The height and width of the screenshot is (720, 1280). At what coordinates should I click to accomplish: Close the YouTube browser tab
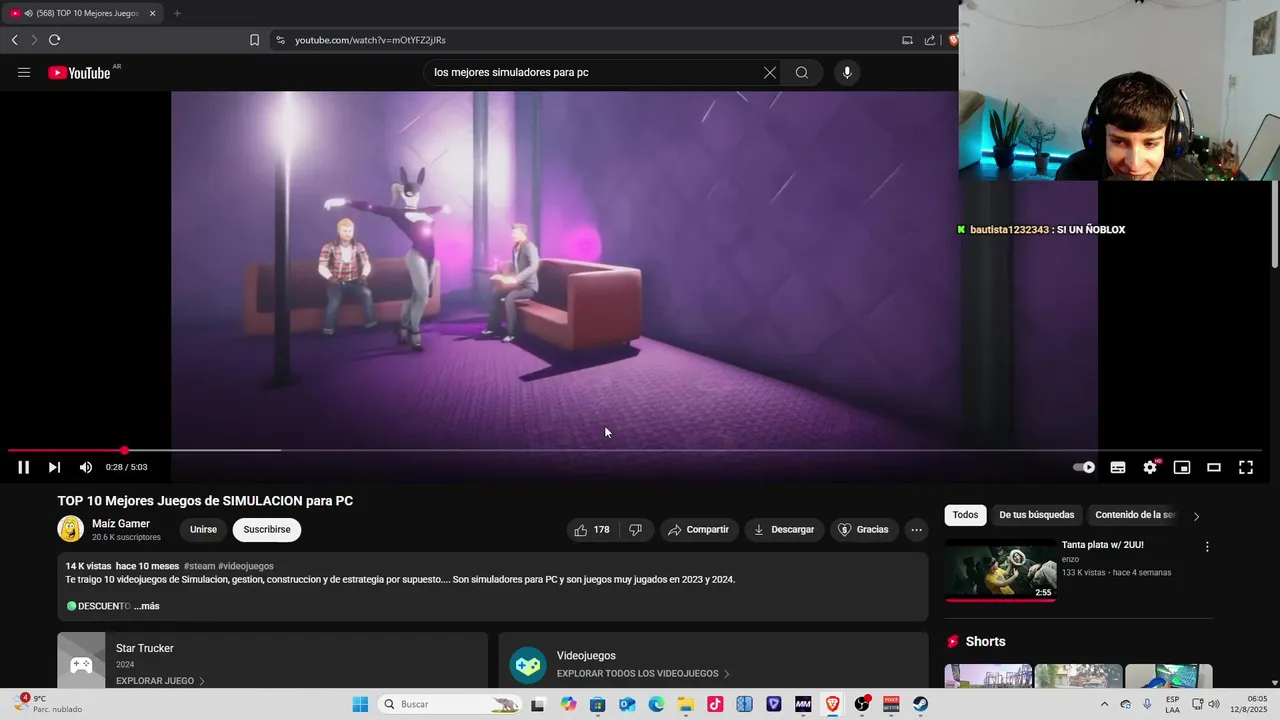(153, 13)
